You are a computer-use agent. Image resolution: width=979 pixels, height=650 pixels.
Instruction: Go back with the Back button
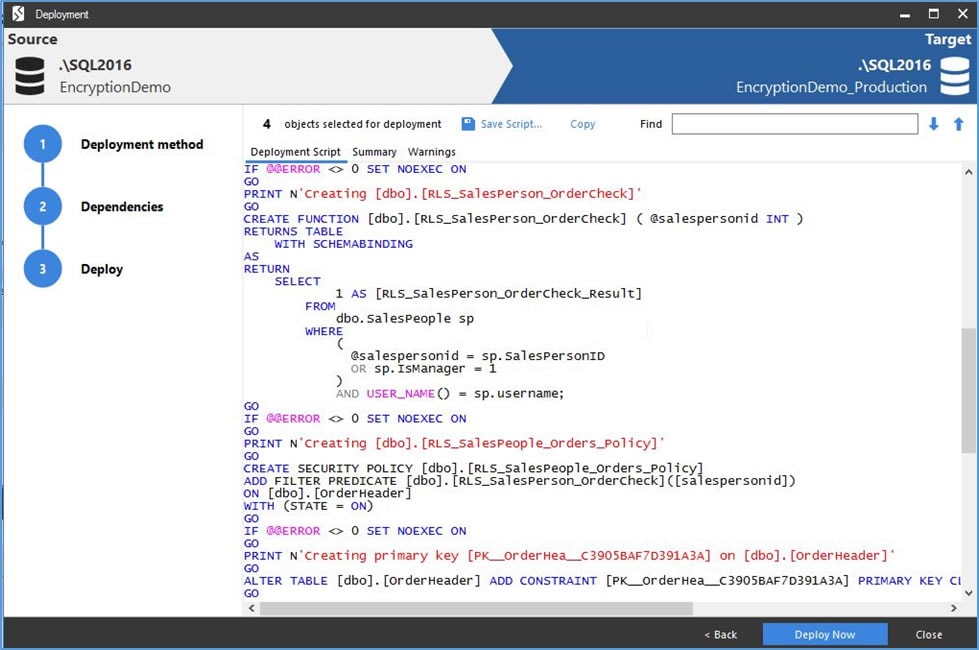pyautogui.click(x=720, y=634)
